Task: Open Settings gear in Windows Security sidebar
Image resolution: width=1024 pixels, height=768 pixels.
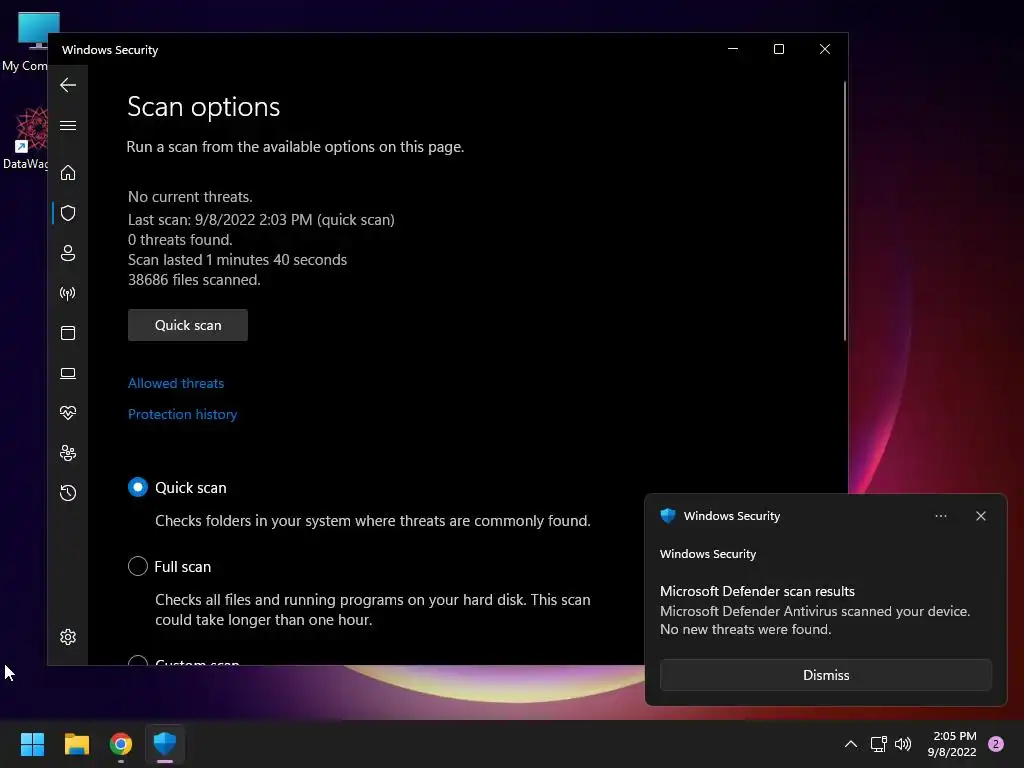Action: point(68,637)
